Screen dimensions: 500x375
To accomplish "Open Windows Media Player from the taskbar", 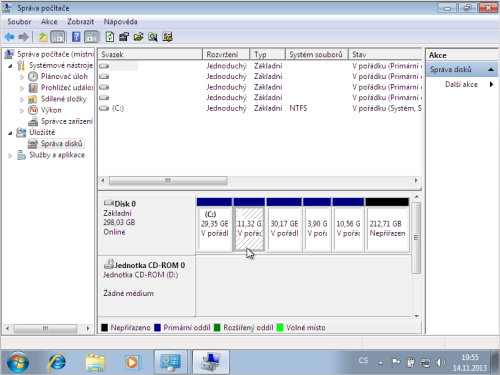I will pyautogui.click(x=132, y=362).
